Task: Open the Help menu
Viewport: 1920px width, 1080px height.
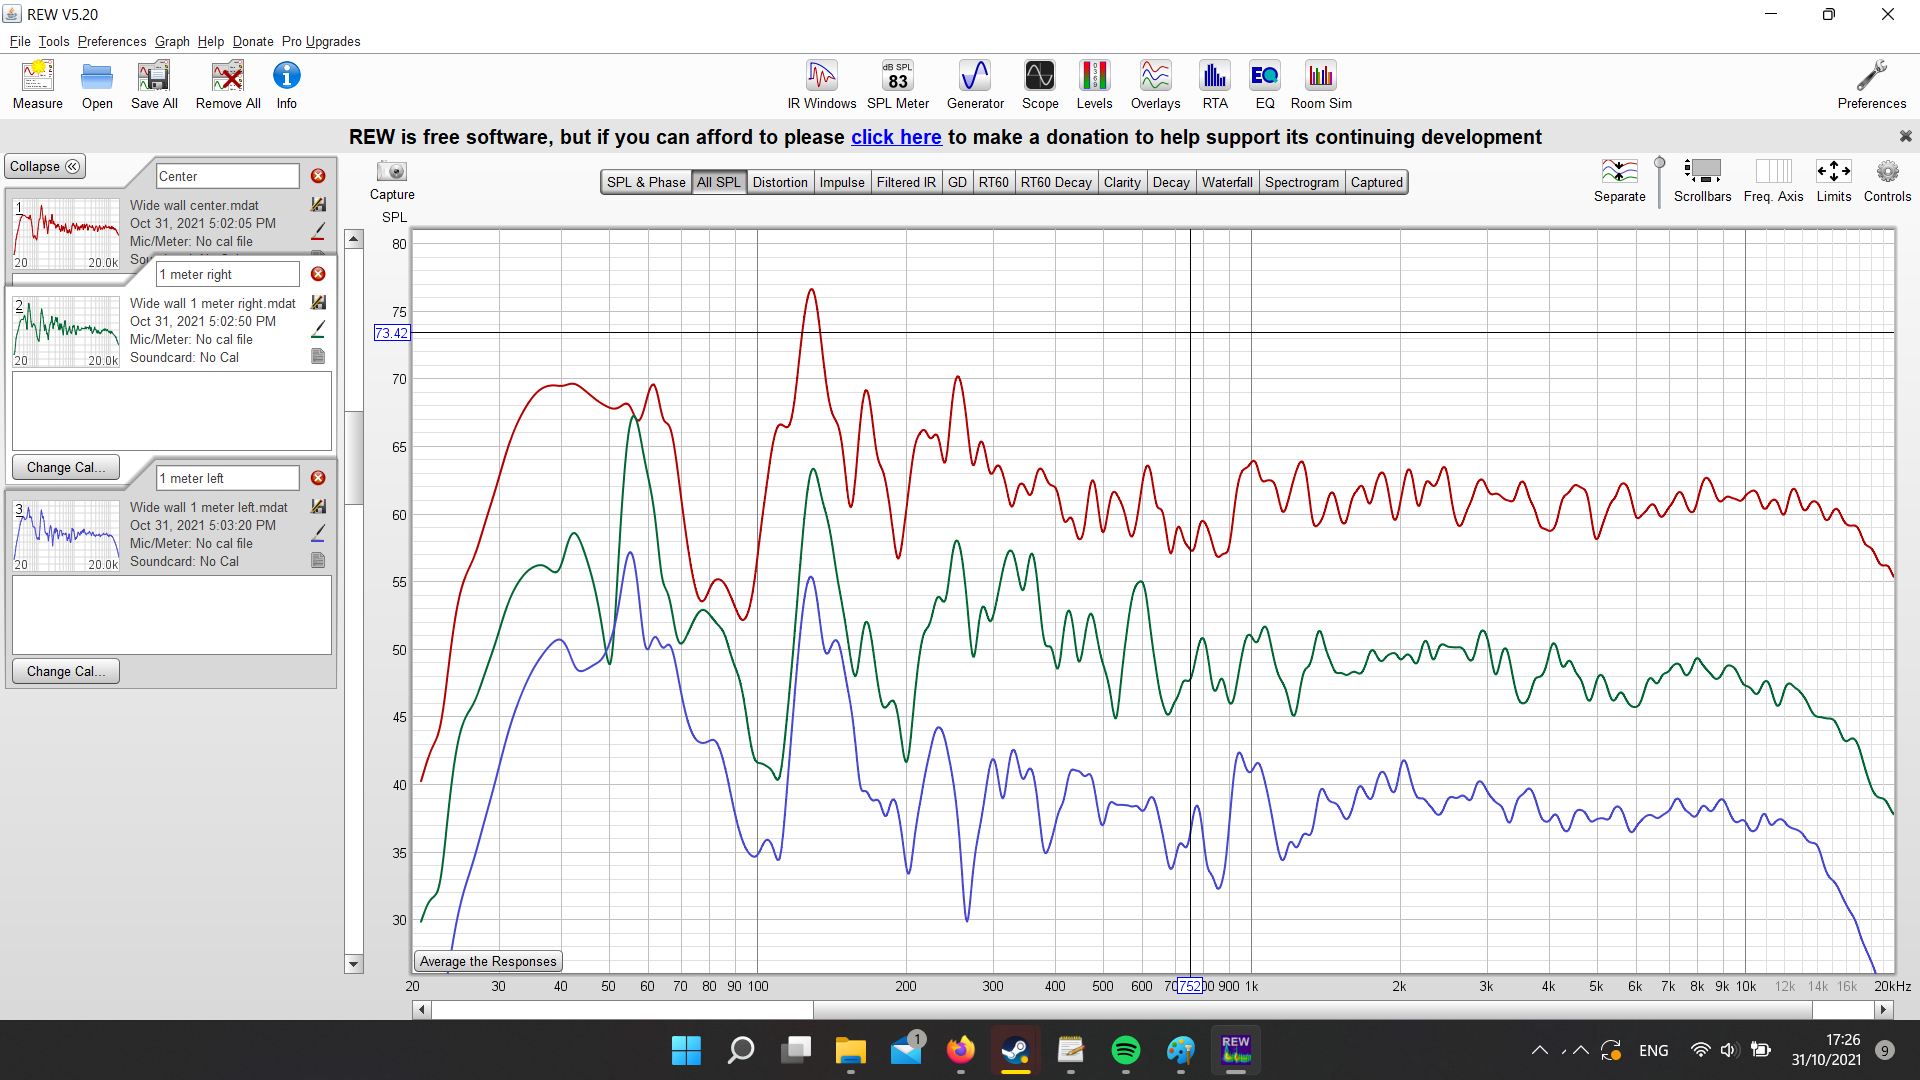Action: [211, 41]
